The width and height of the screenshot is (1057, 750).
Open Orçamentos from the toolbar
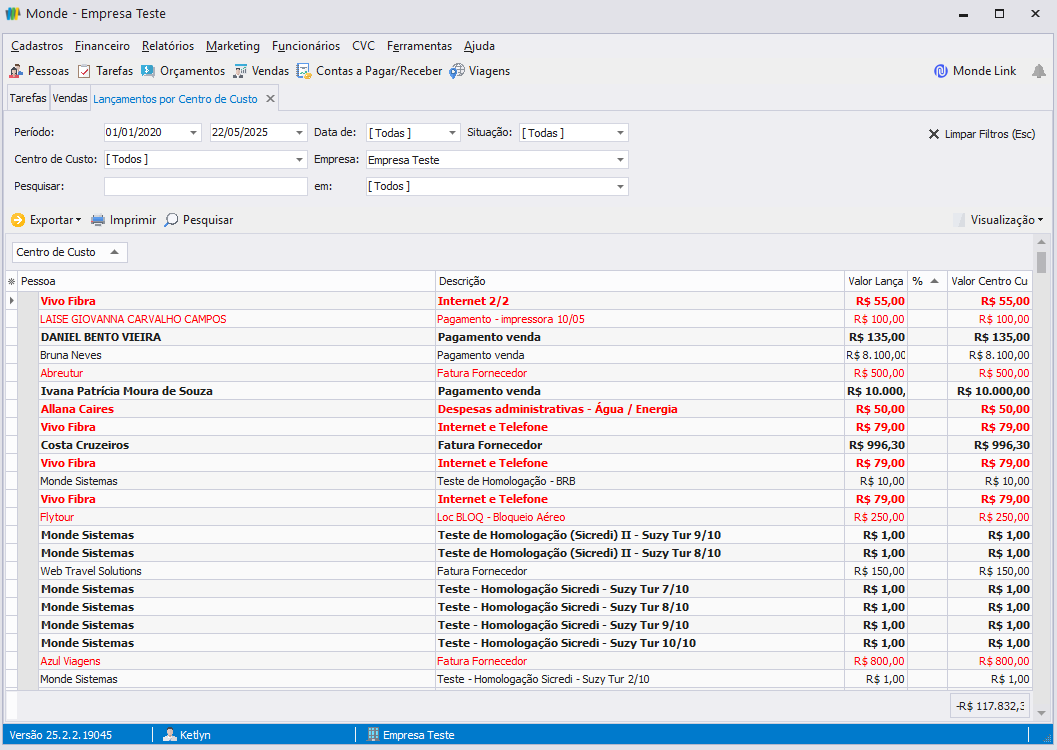pyautogui.click(x=183, y=71)
